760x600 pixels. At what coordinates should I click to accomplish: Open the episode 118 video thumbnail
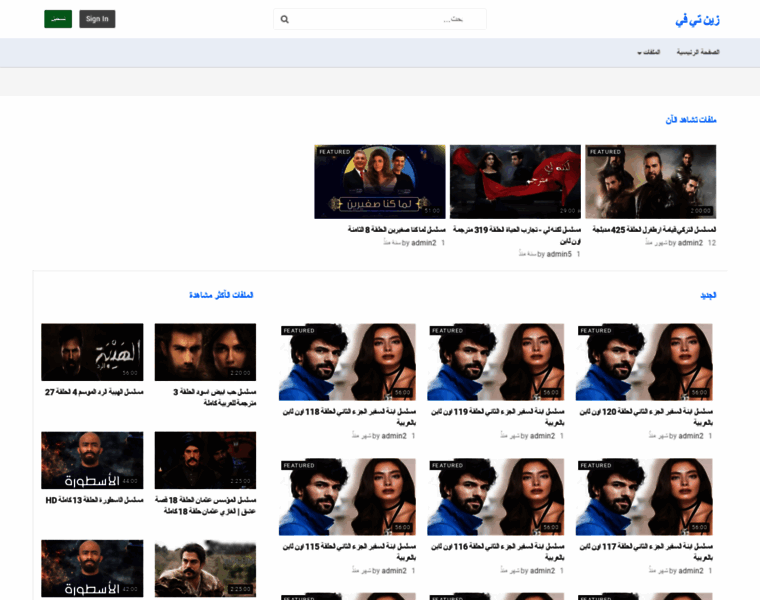pos(347,361)
